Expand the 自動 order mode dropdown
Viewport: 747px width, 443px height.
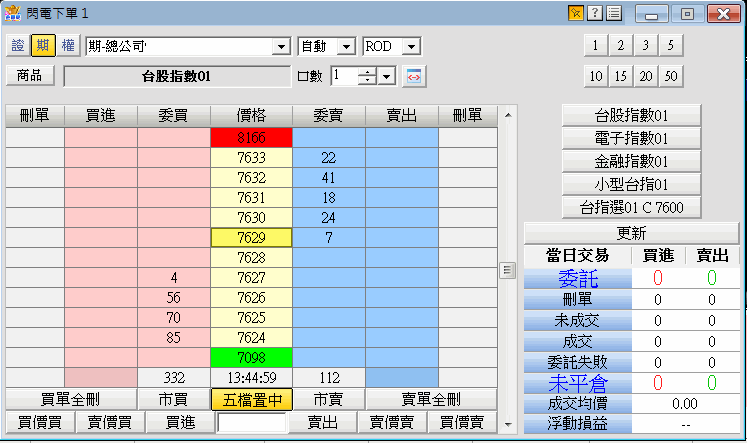coord(346,47)
